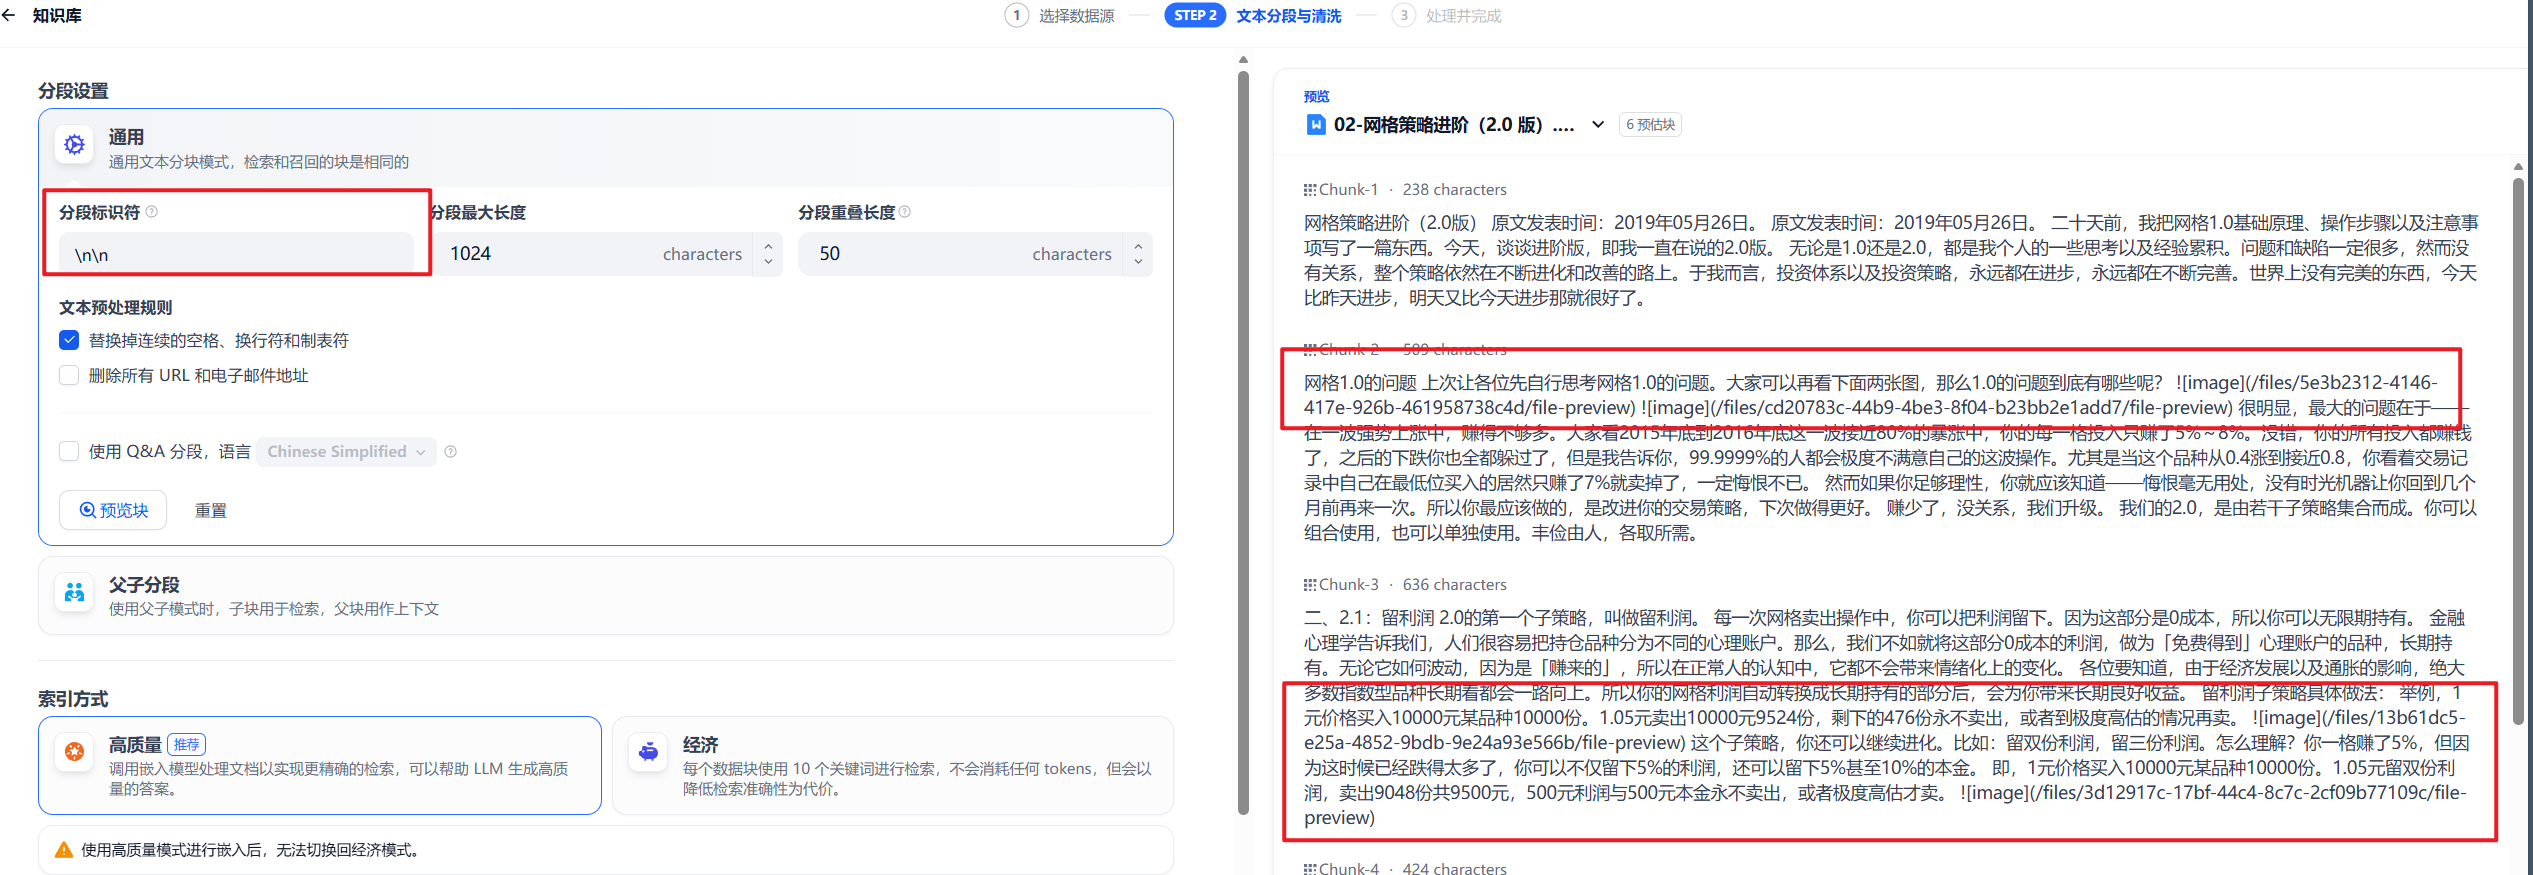Screen dimensions: 2533x875
Task: Click the Chunk-4 drag handle icon
Action: [x=1310, y=869]
